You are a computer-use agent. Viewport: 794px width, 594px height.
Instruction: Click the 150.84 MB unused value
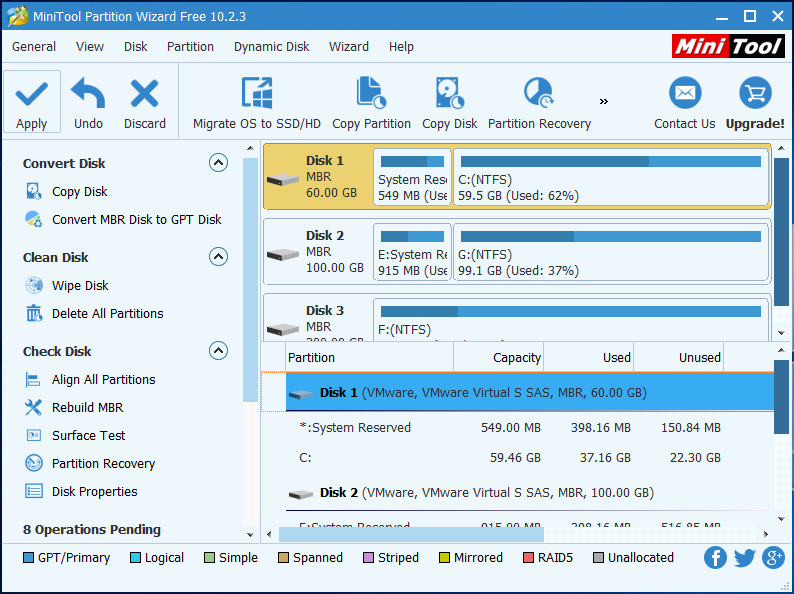691,427
